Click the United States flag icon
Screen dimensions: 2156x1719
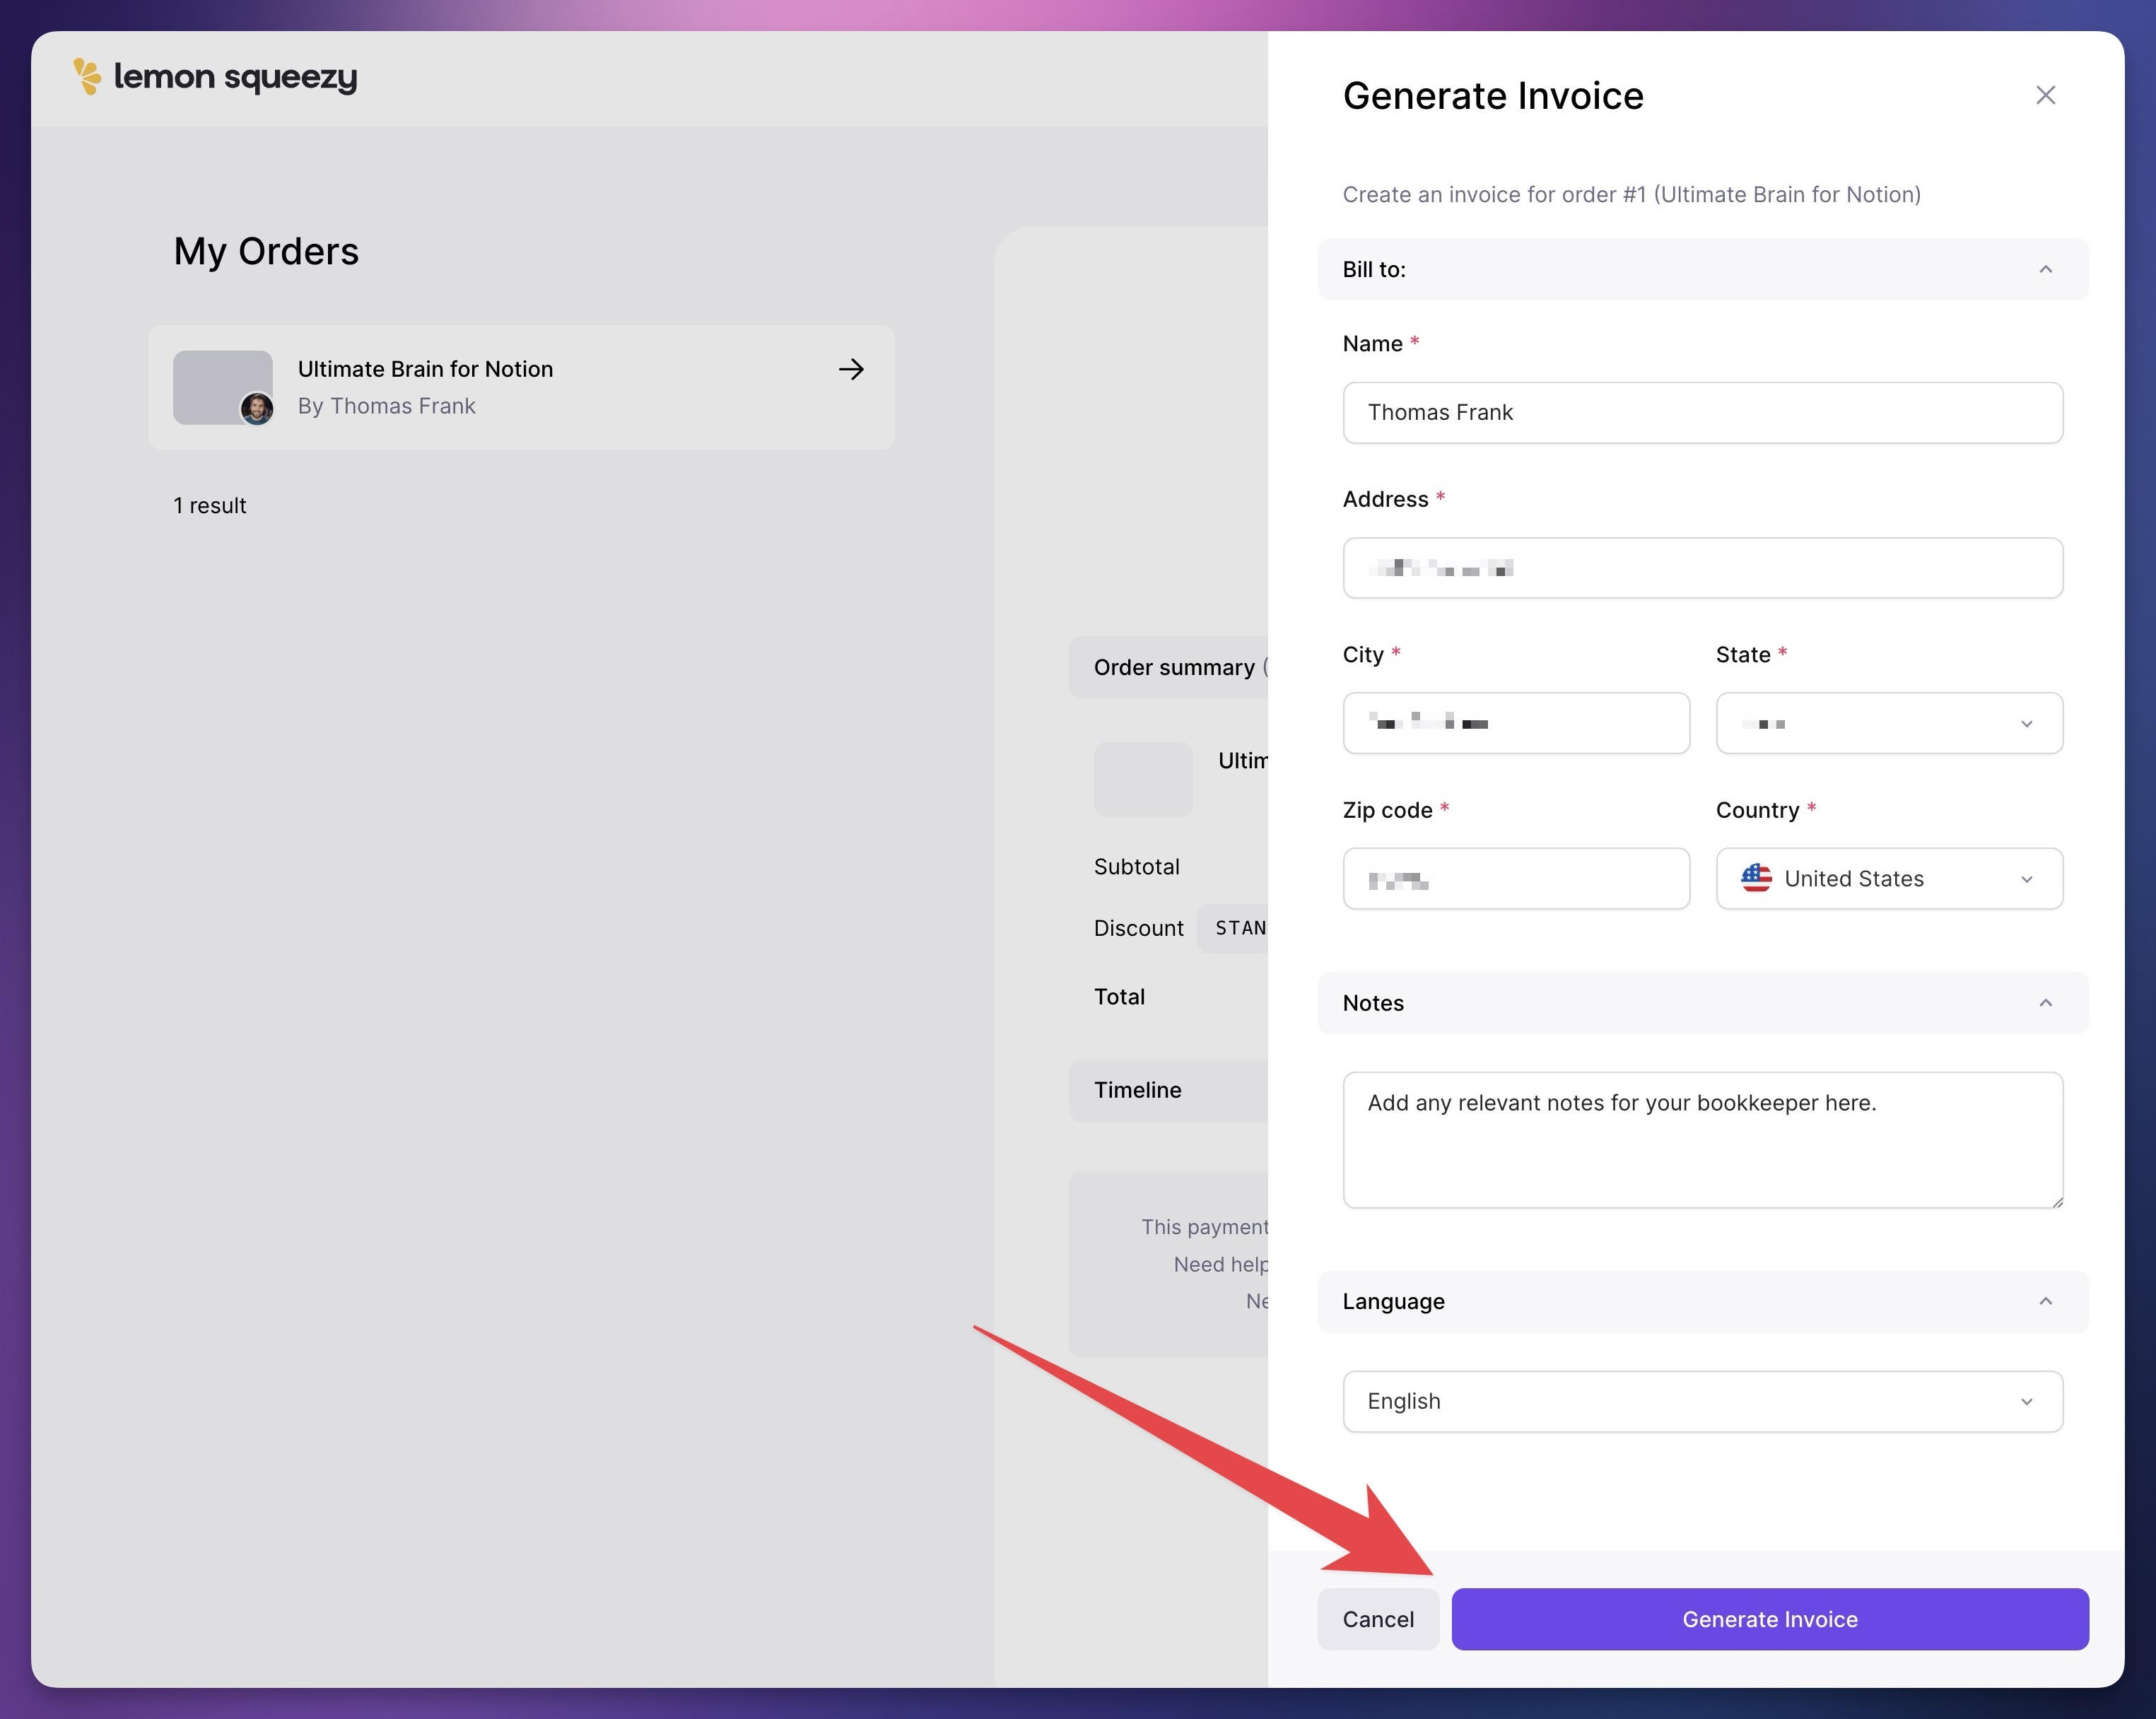(1756, 878)
